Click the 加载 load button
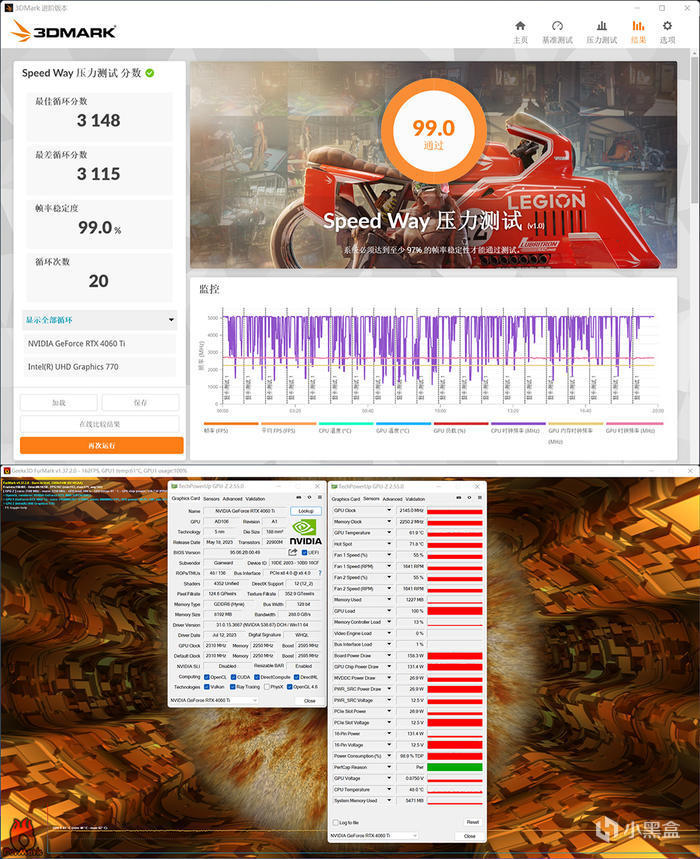Viewport: 700px width, 859px height. coord(59,403)
